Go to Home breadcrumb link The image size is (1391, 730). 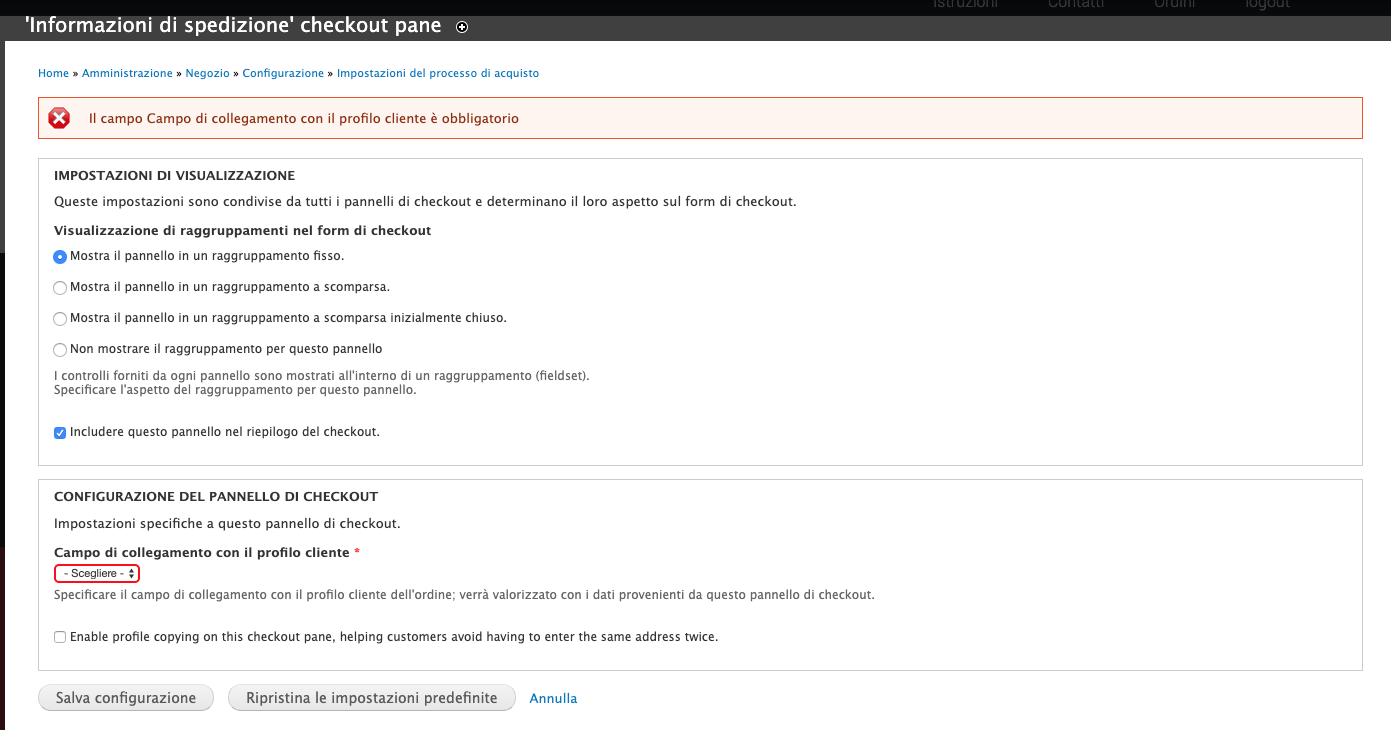(x=53, y=73)
